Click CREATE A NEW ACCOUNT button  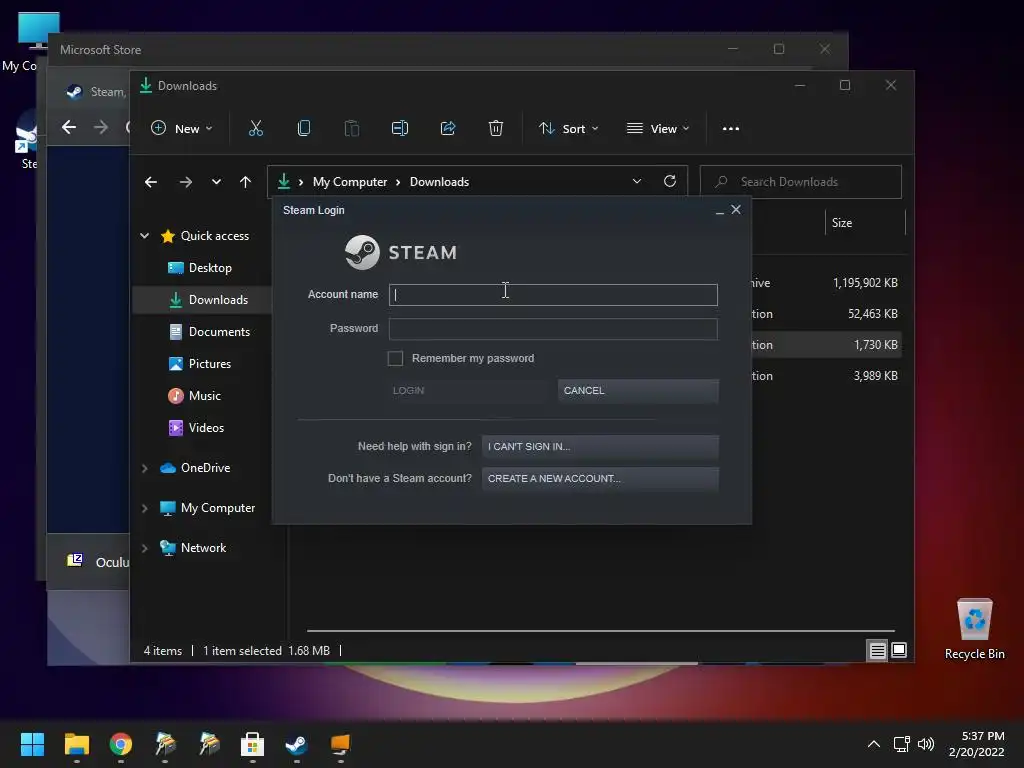tap(600, 479)
